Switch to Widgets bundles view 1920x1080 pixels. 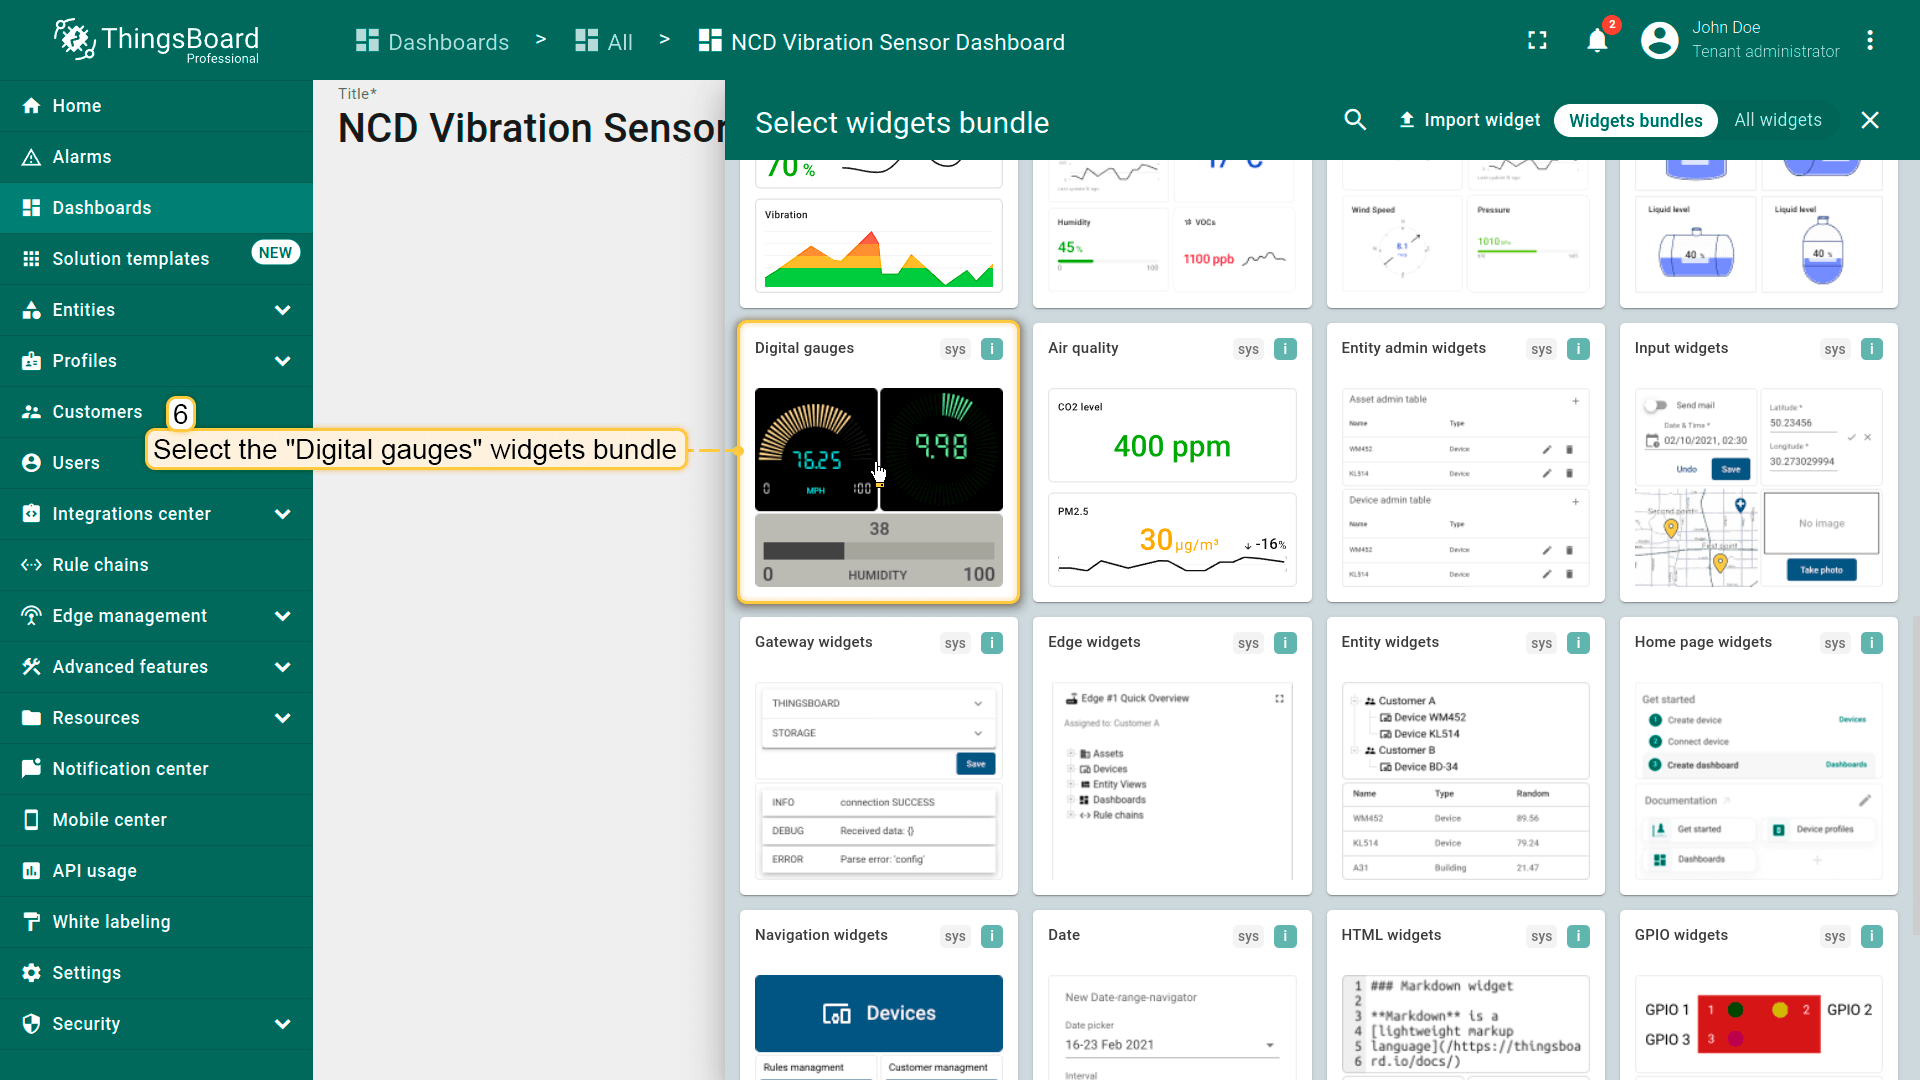coord(1635,120)
